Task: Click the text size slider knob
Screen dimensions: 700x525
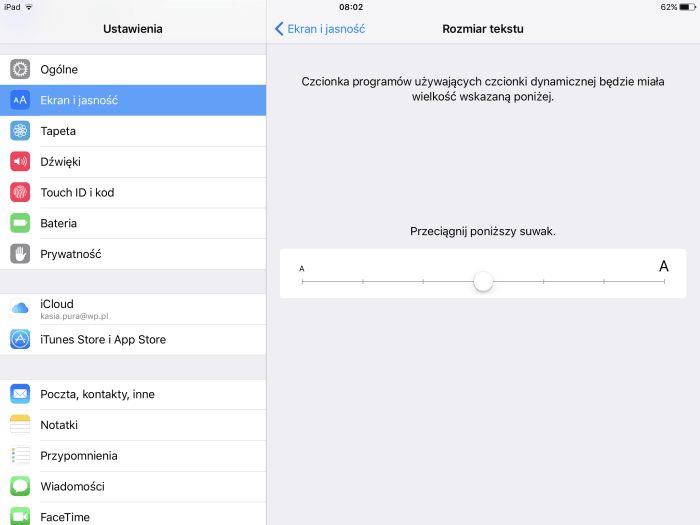Action: (483, 282)
